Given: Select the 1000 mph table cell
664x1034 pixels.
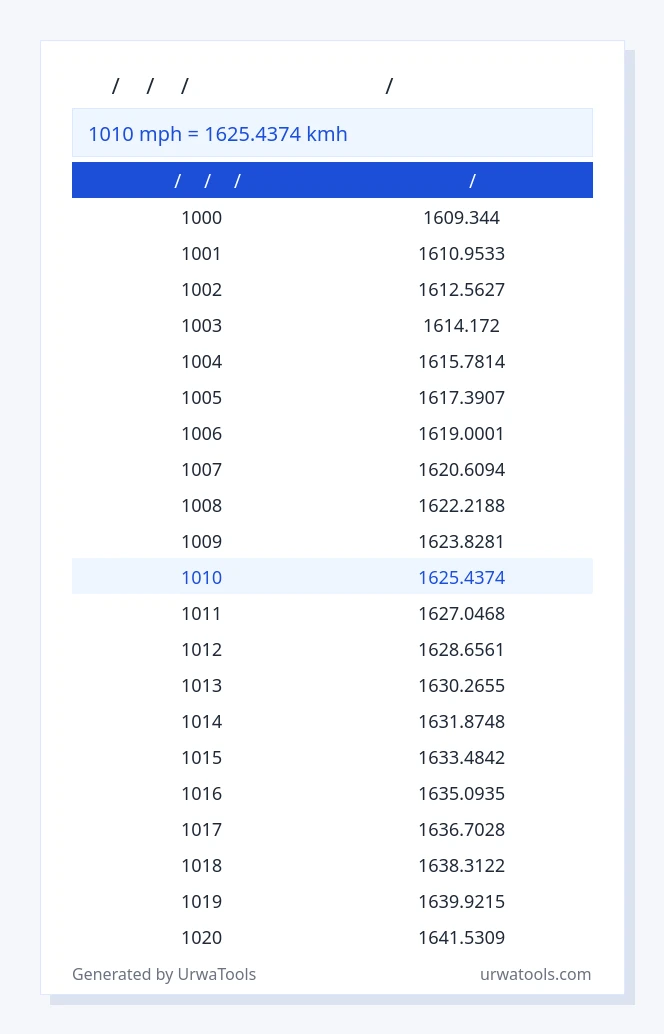Looking at the screenshot, I should tap(202, 217).
